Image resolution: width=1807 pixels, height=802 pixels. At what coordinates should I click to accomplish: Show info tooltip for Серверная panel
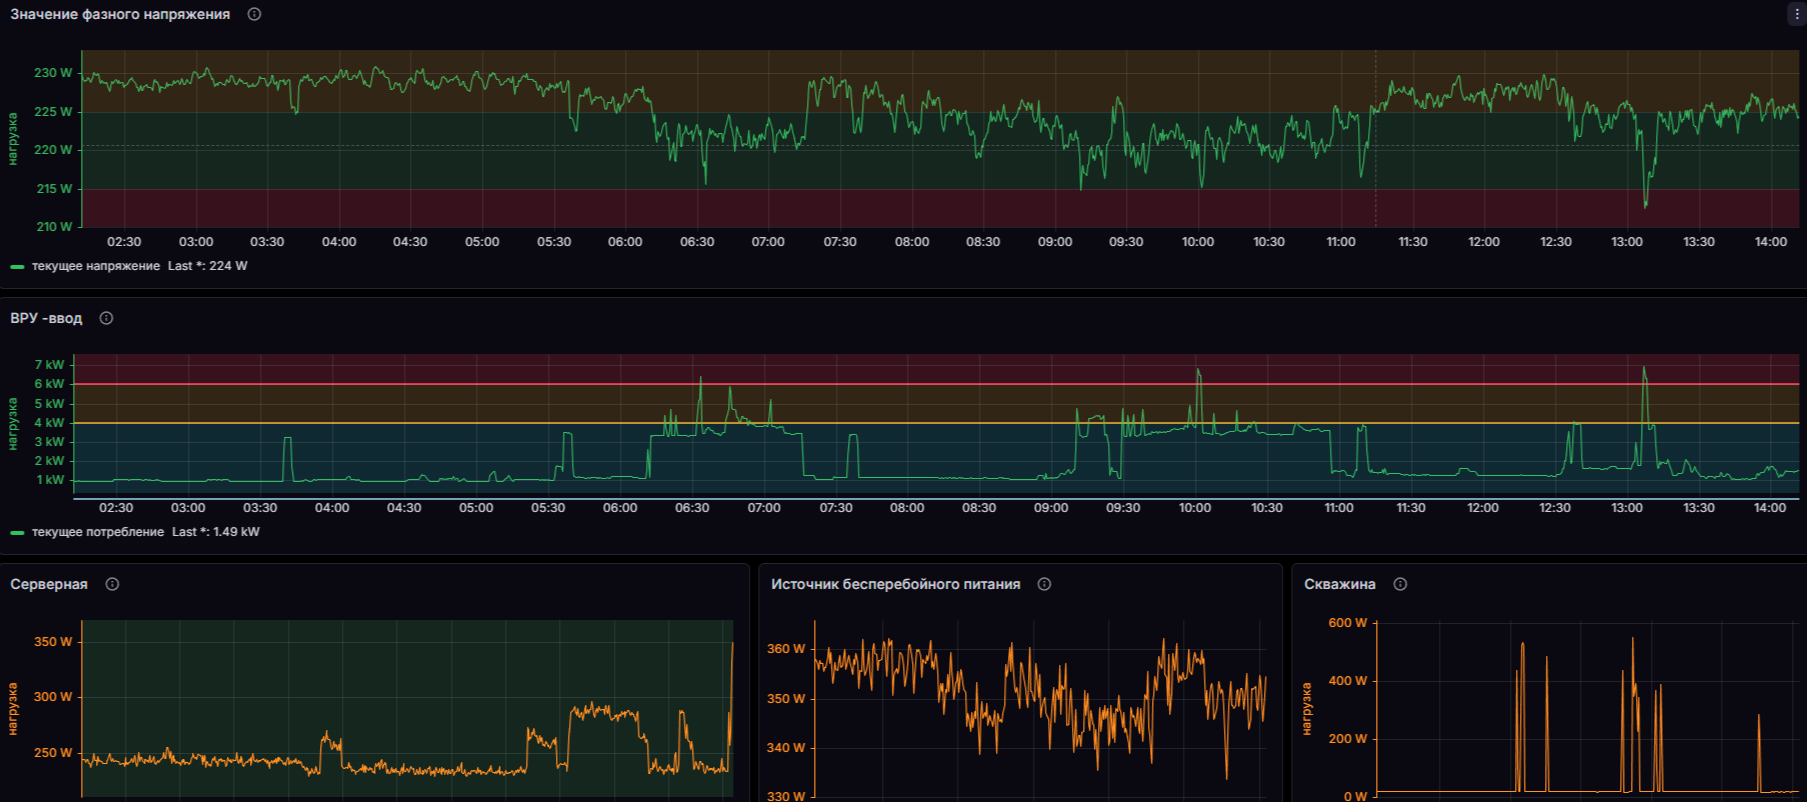pos(112,584)
